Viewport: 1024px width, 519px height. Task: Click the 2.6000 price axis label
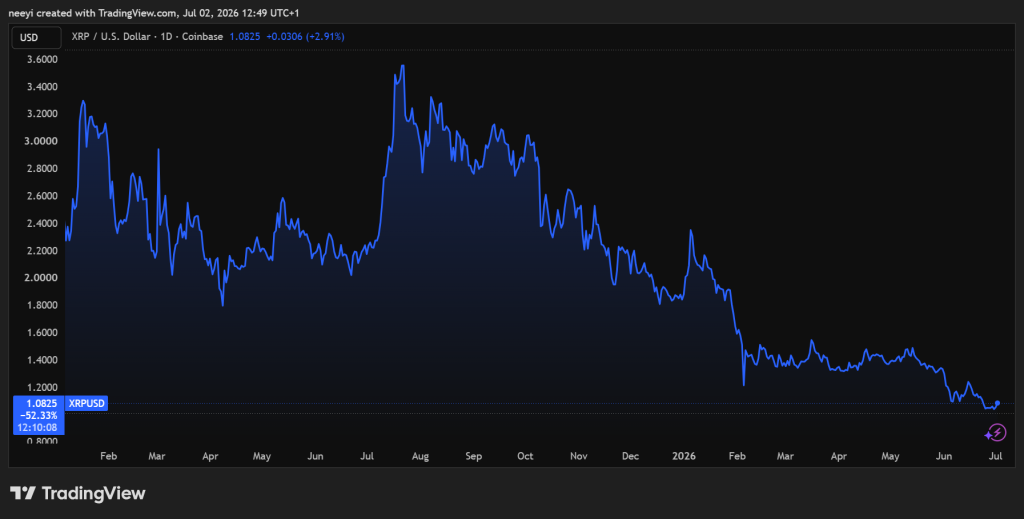click(x=41, y=196)
